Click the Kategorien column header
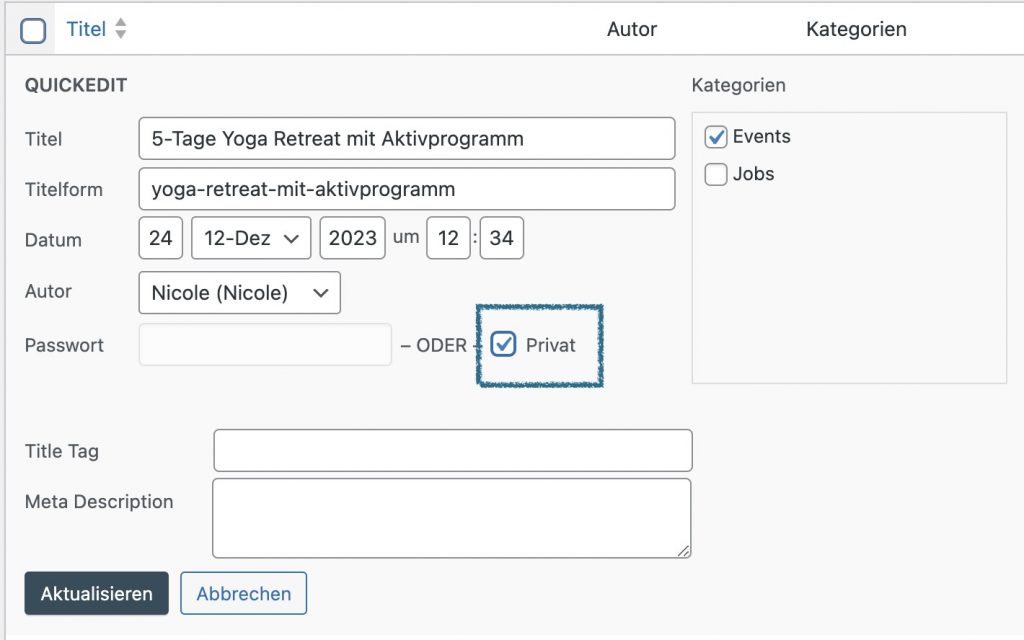 856,30
